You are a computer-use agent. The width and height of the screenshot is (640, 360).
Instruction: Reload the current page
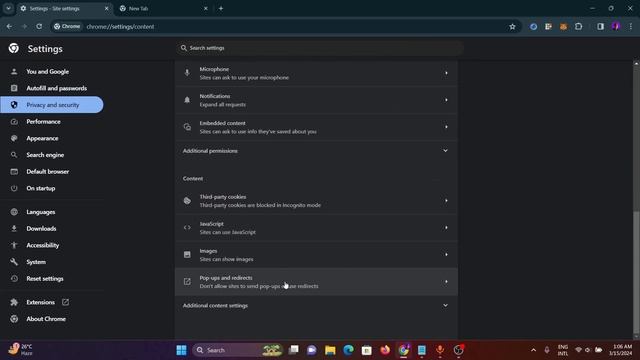tap(39, 27)
